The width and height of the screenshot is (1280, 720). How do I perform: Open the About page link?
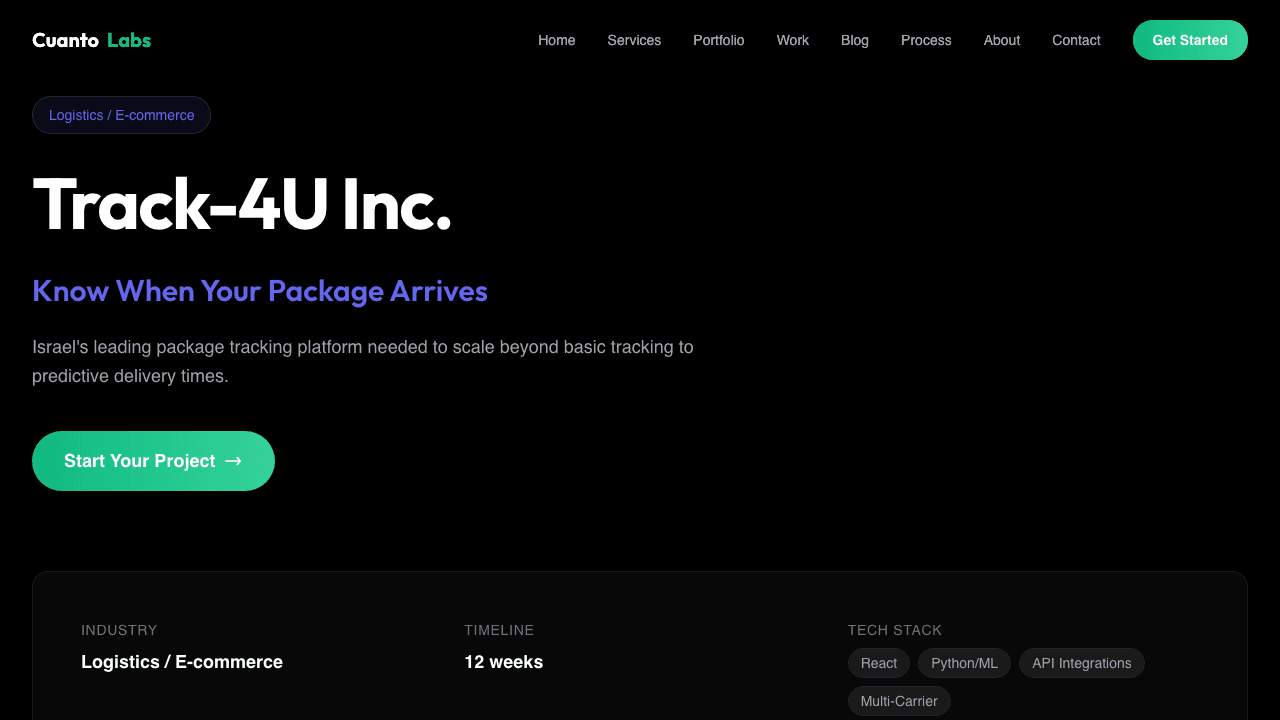1001,40
